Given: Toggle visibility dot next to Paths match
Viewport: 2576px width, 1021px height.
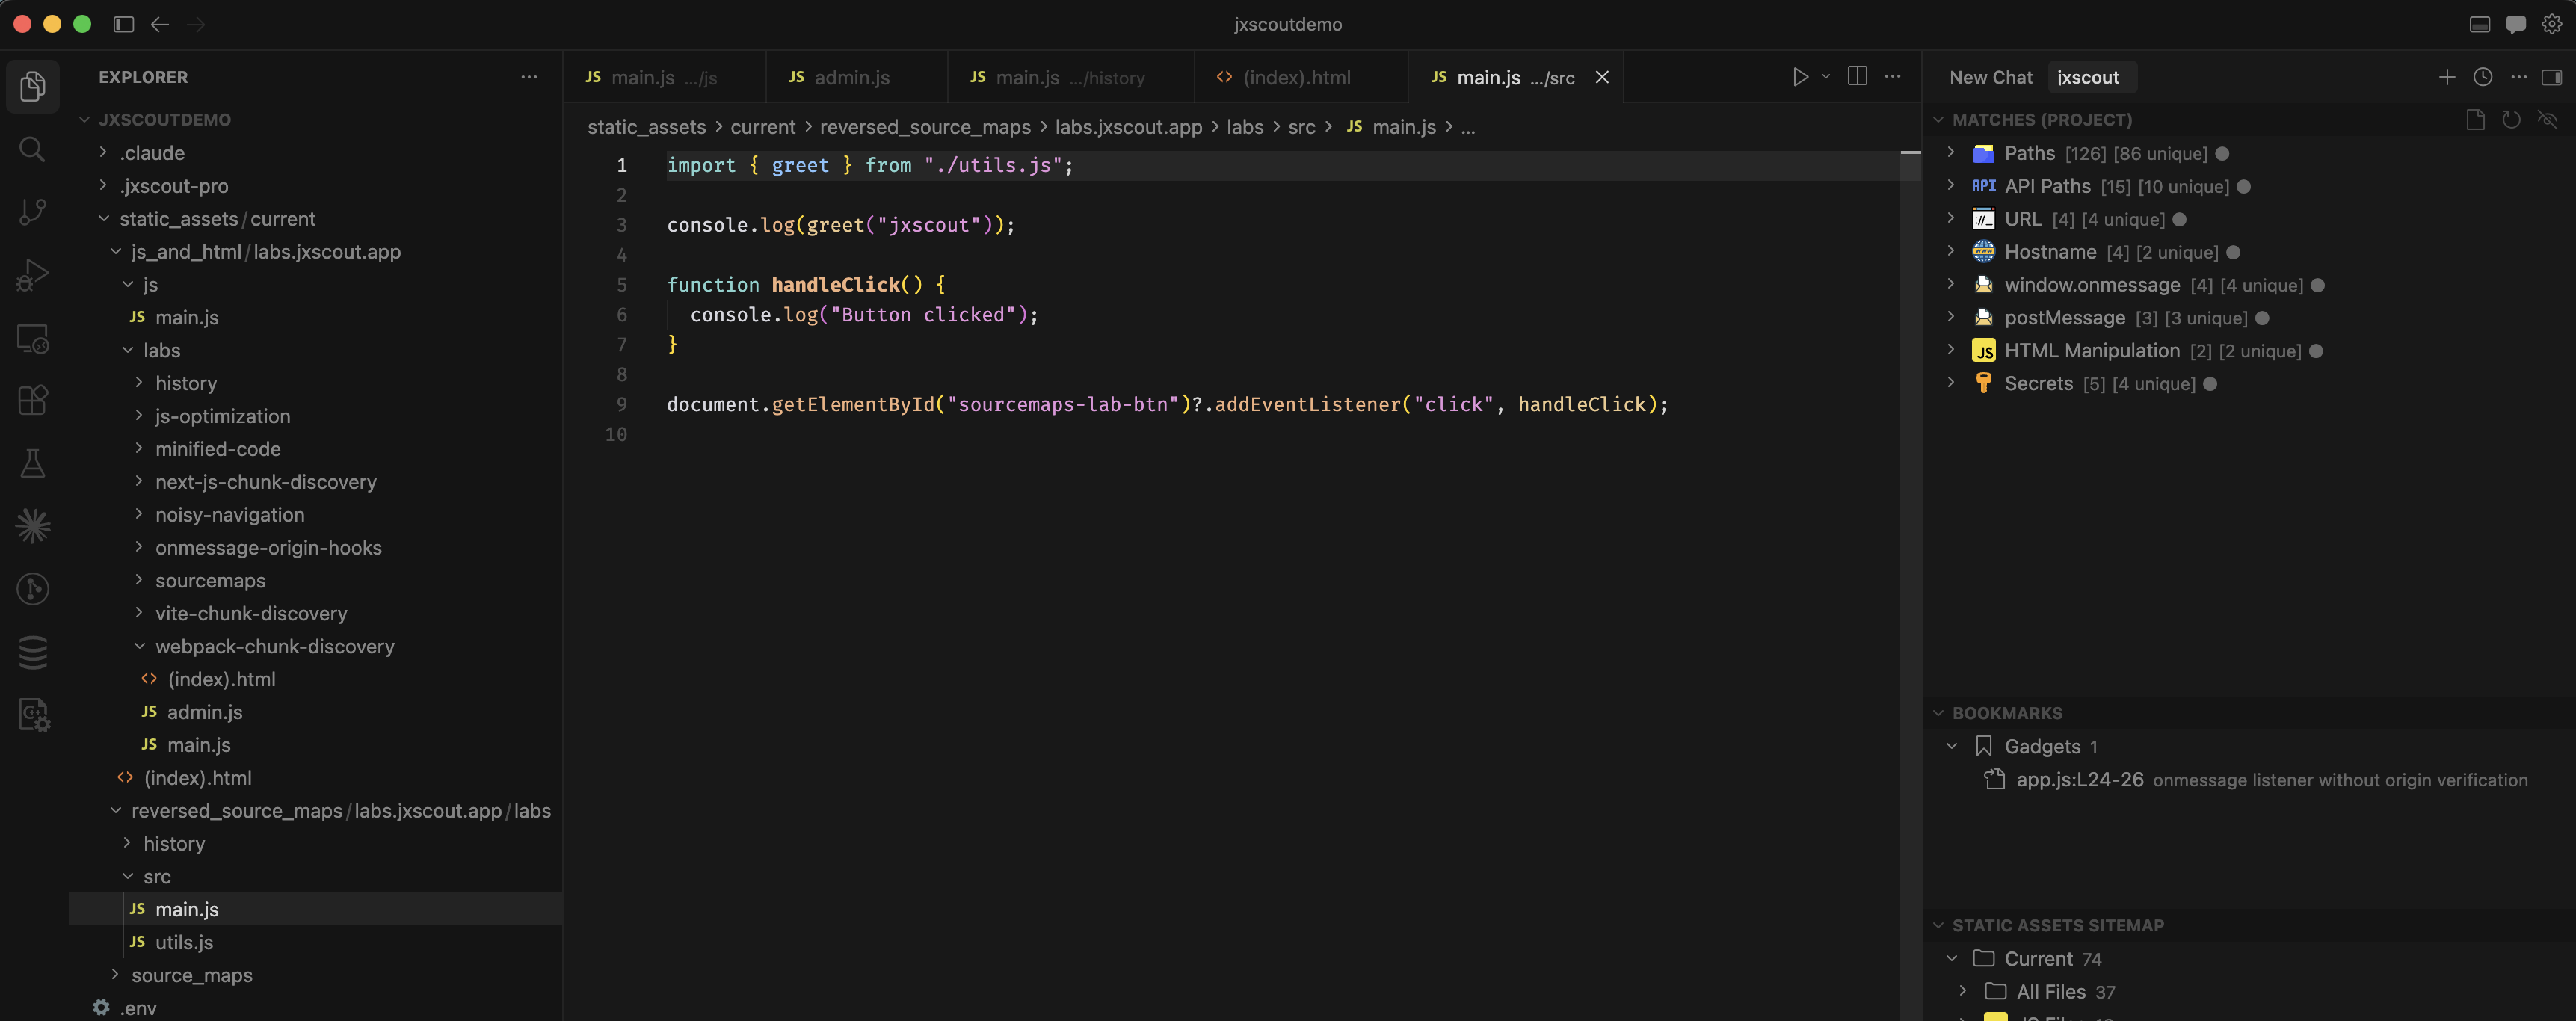Looking at the screenshot, I should [2222, 153].
